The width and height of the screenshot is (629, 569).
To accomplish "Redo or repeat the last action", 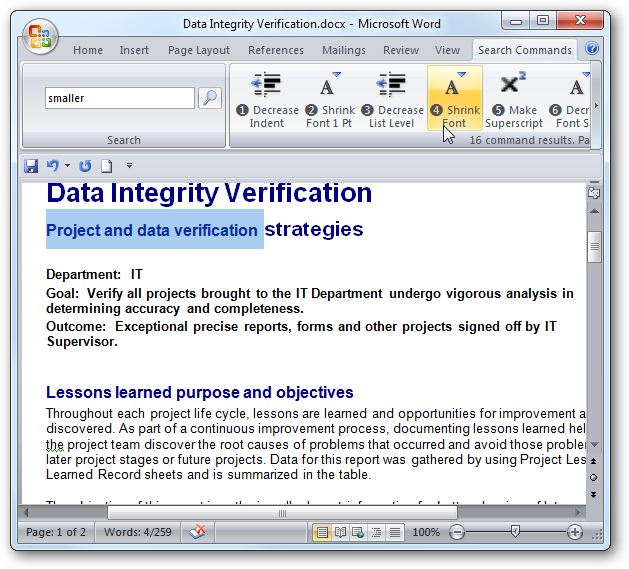I will click(x=85, y=166).
